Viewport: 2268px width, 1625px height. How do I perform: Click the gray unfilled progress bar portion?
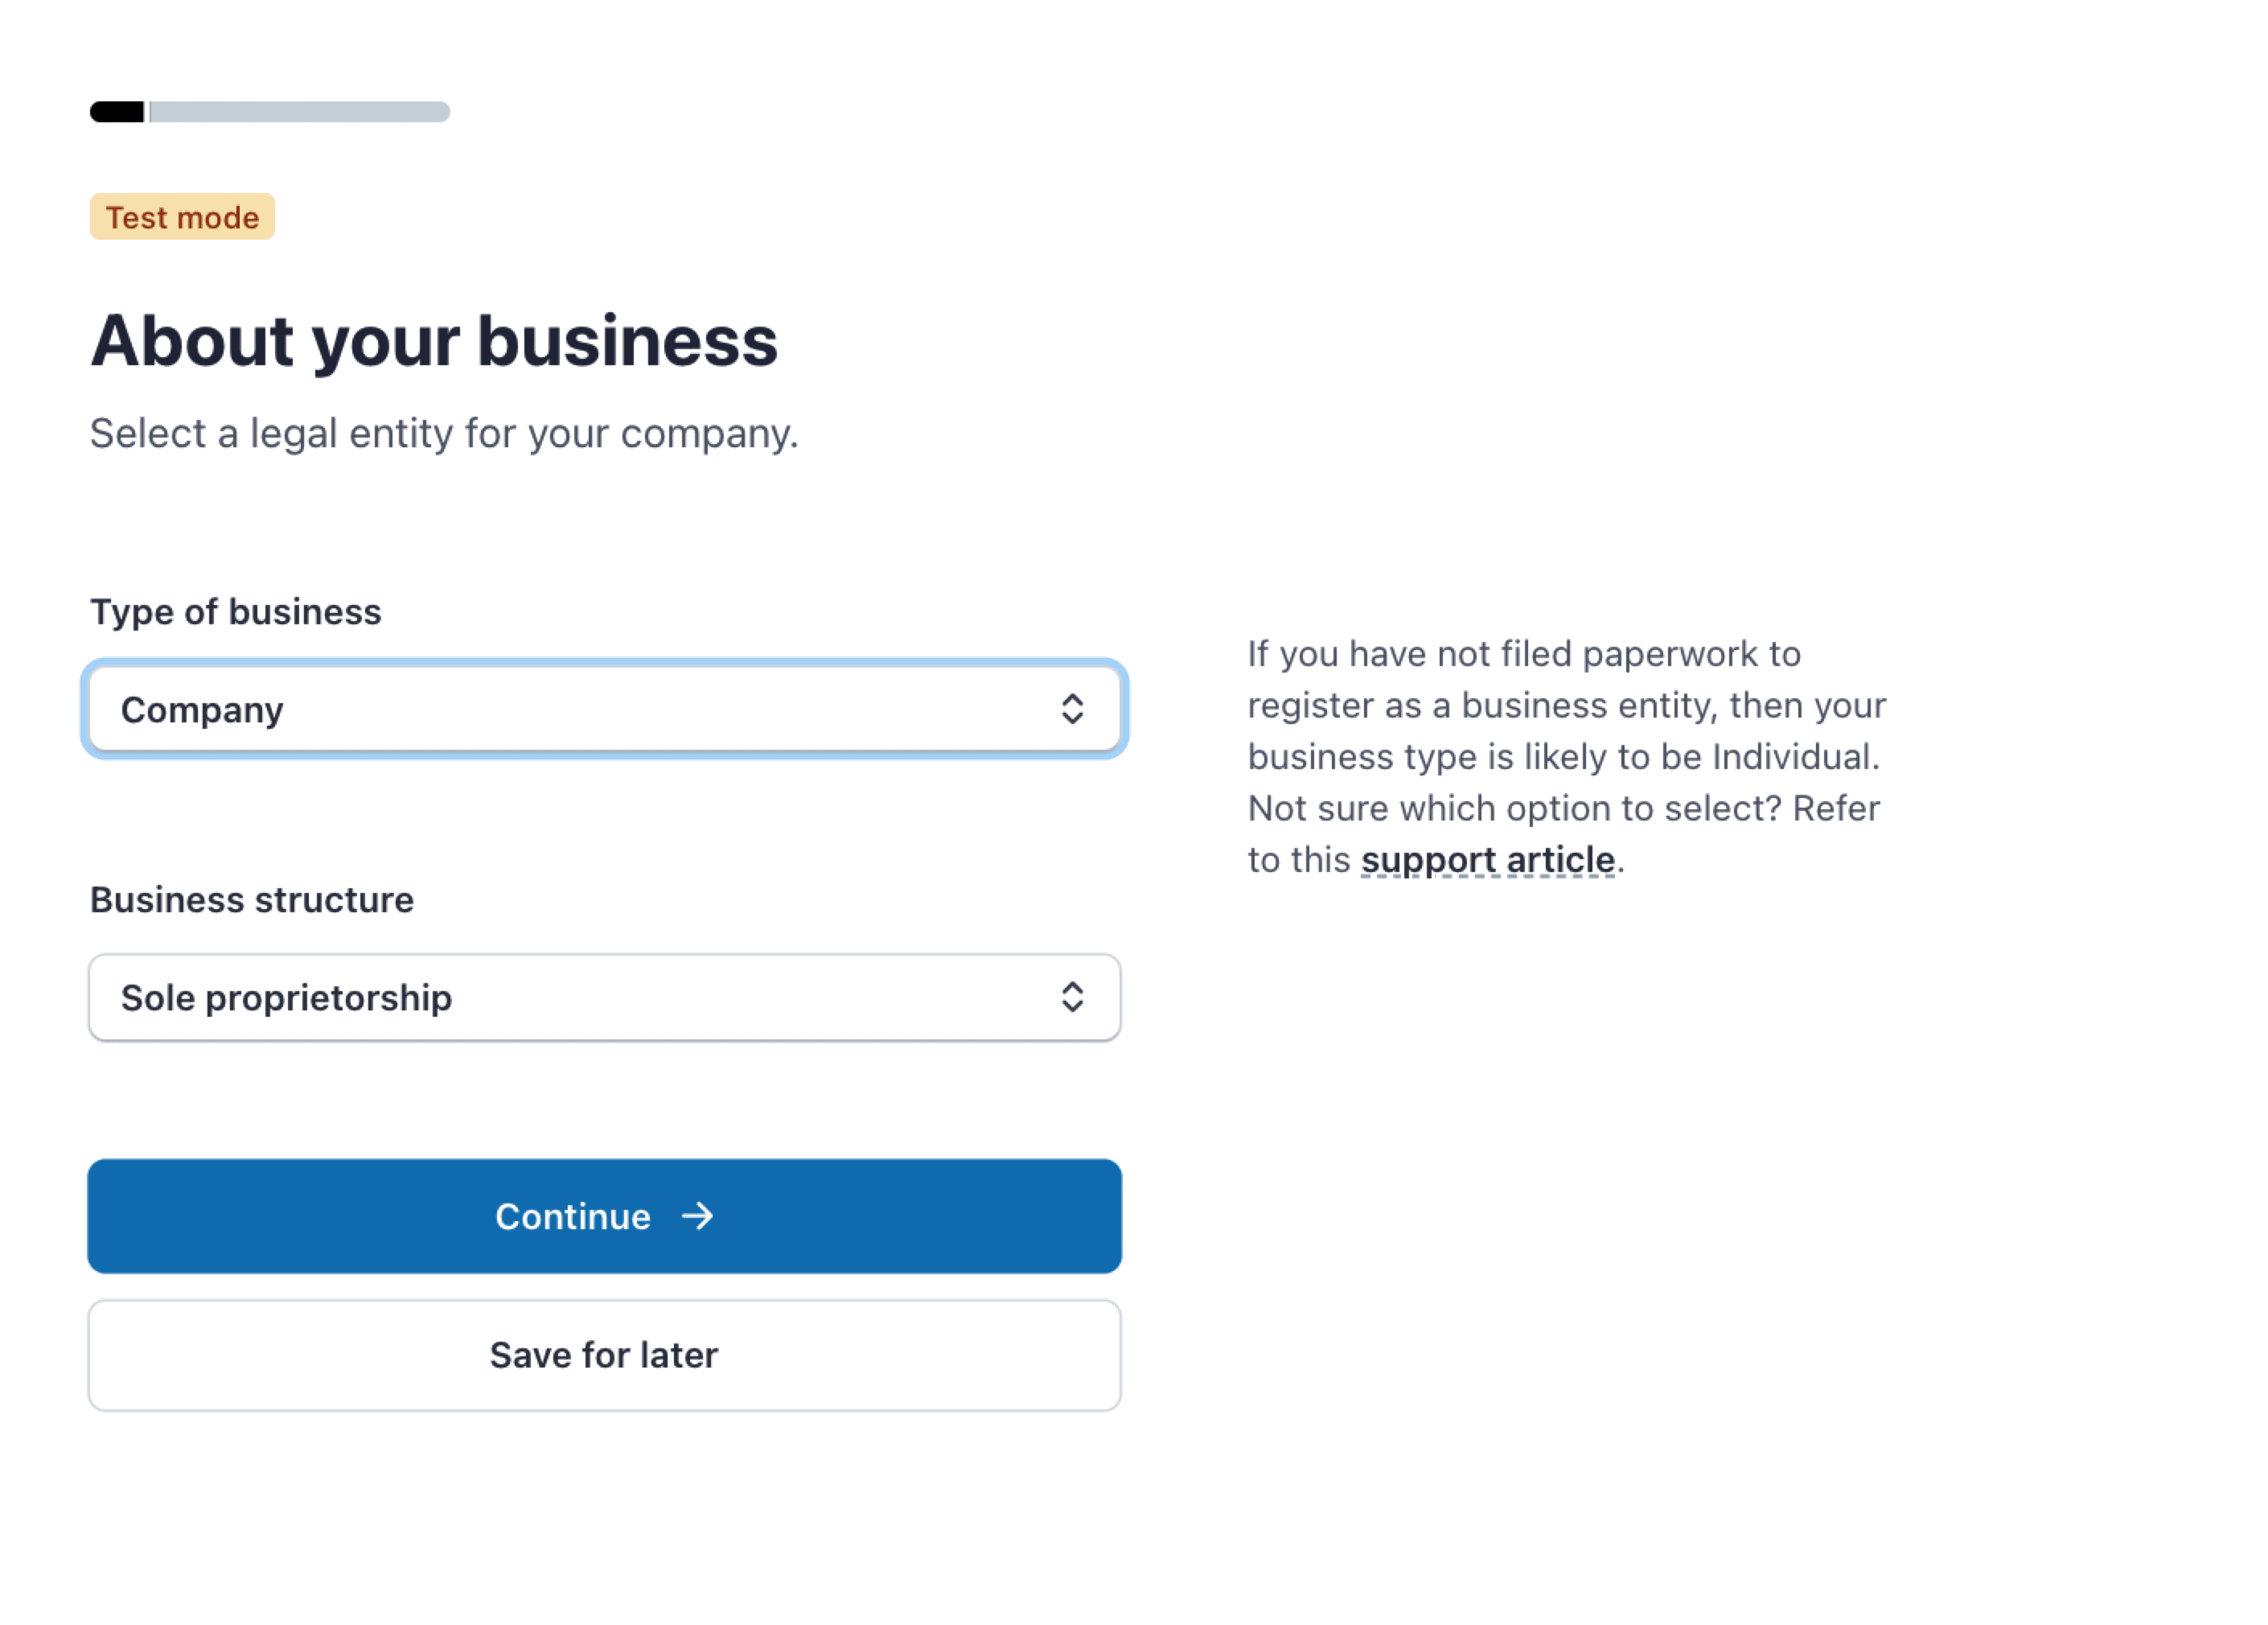[300, 112]
